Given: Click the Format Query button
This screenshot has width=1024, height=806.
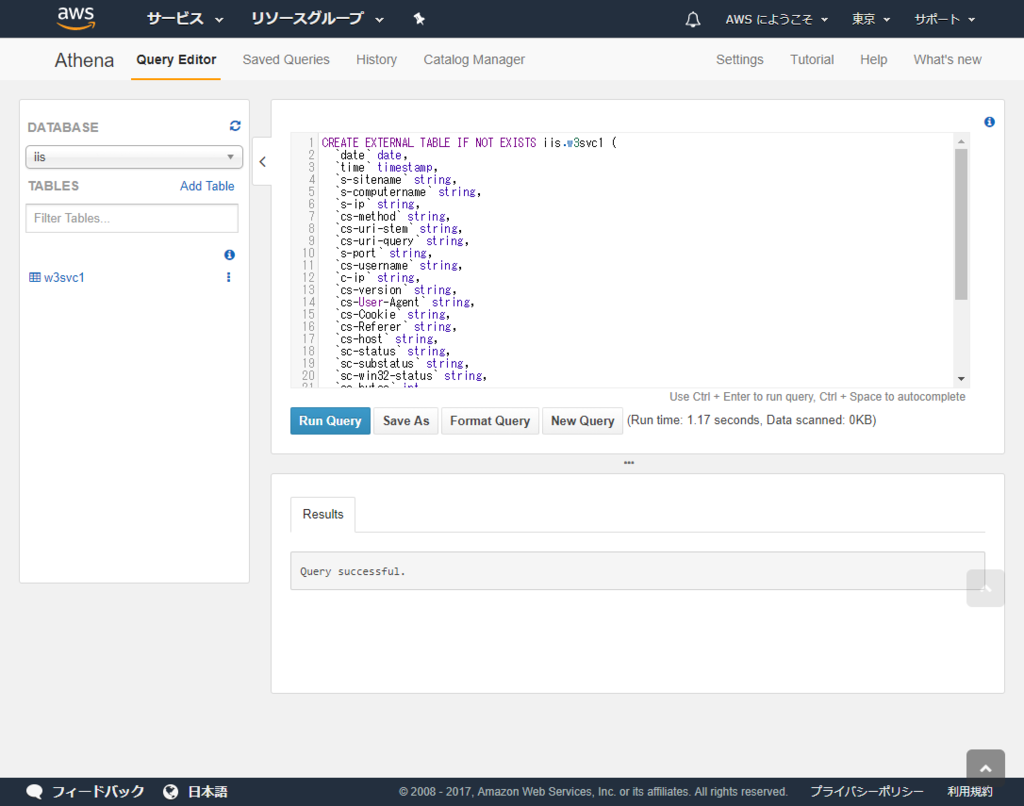Looking at the screenshot, I should (x=490, y=421).
